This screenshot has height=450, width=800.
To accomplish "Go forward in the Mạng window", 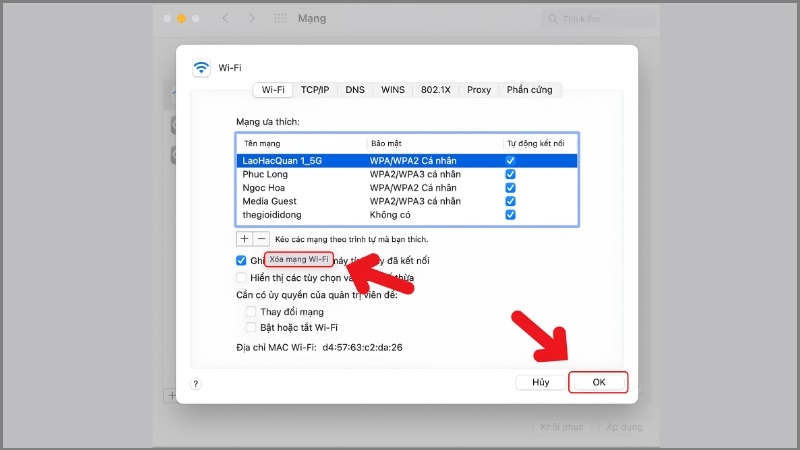I will pos(252,18).
